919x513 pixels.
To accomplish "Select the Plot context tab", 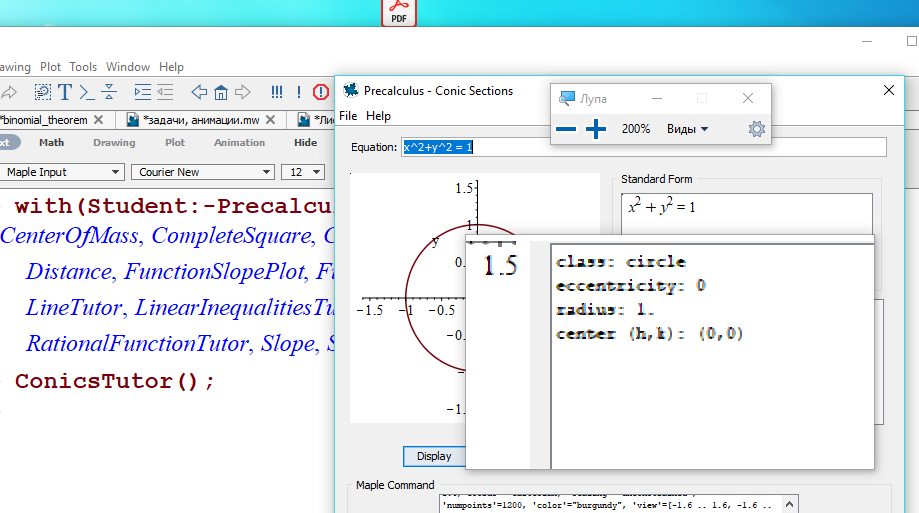I will [175, 142].
